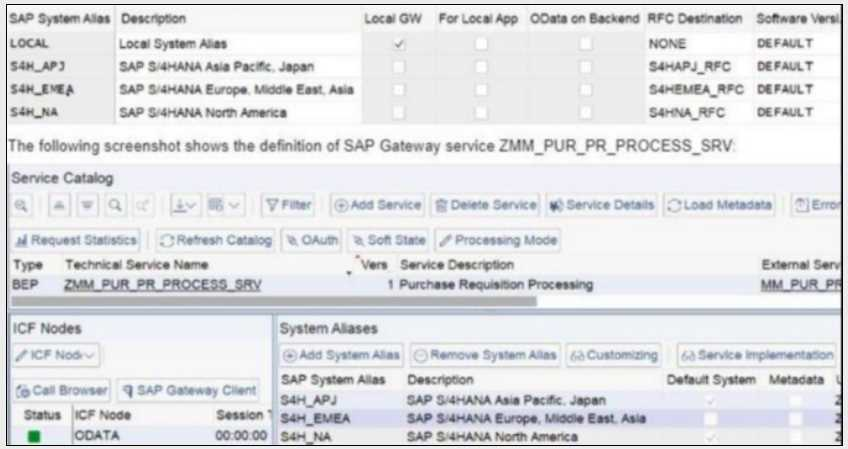The height and width of the screenshot is (449, 848).
Task: Enable For Local App checkbox for S4H_APJ
Action: point(482,67)
